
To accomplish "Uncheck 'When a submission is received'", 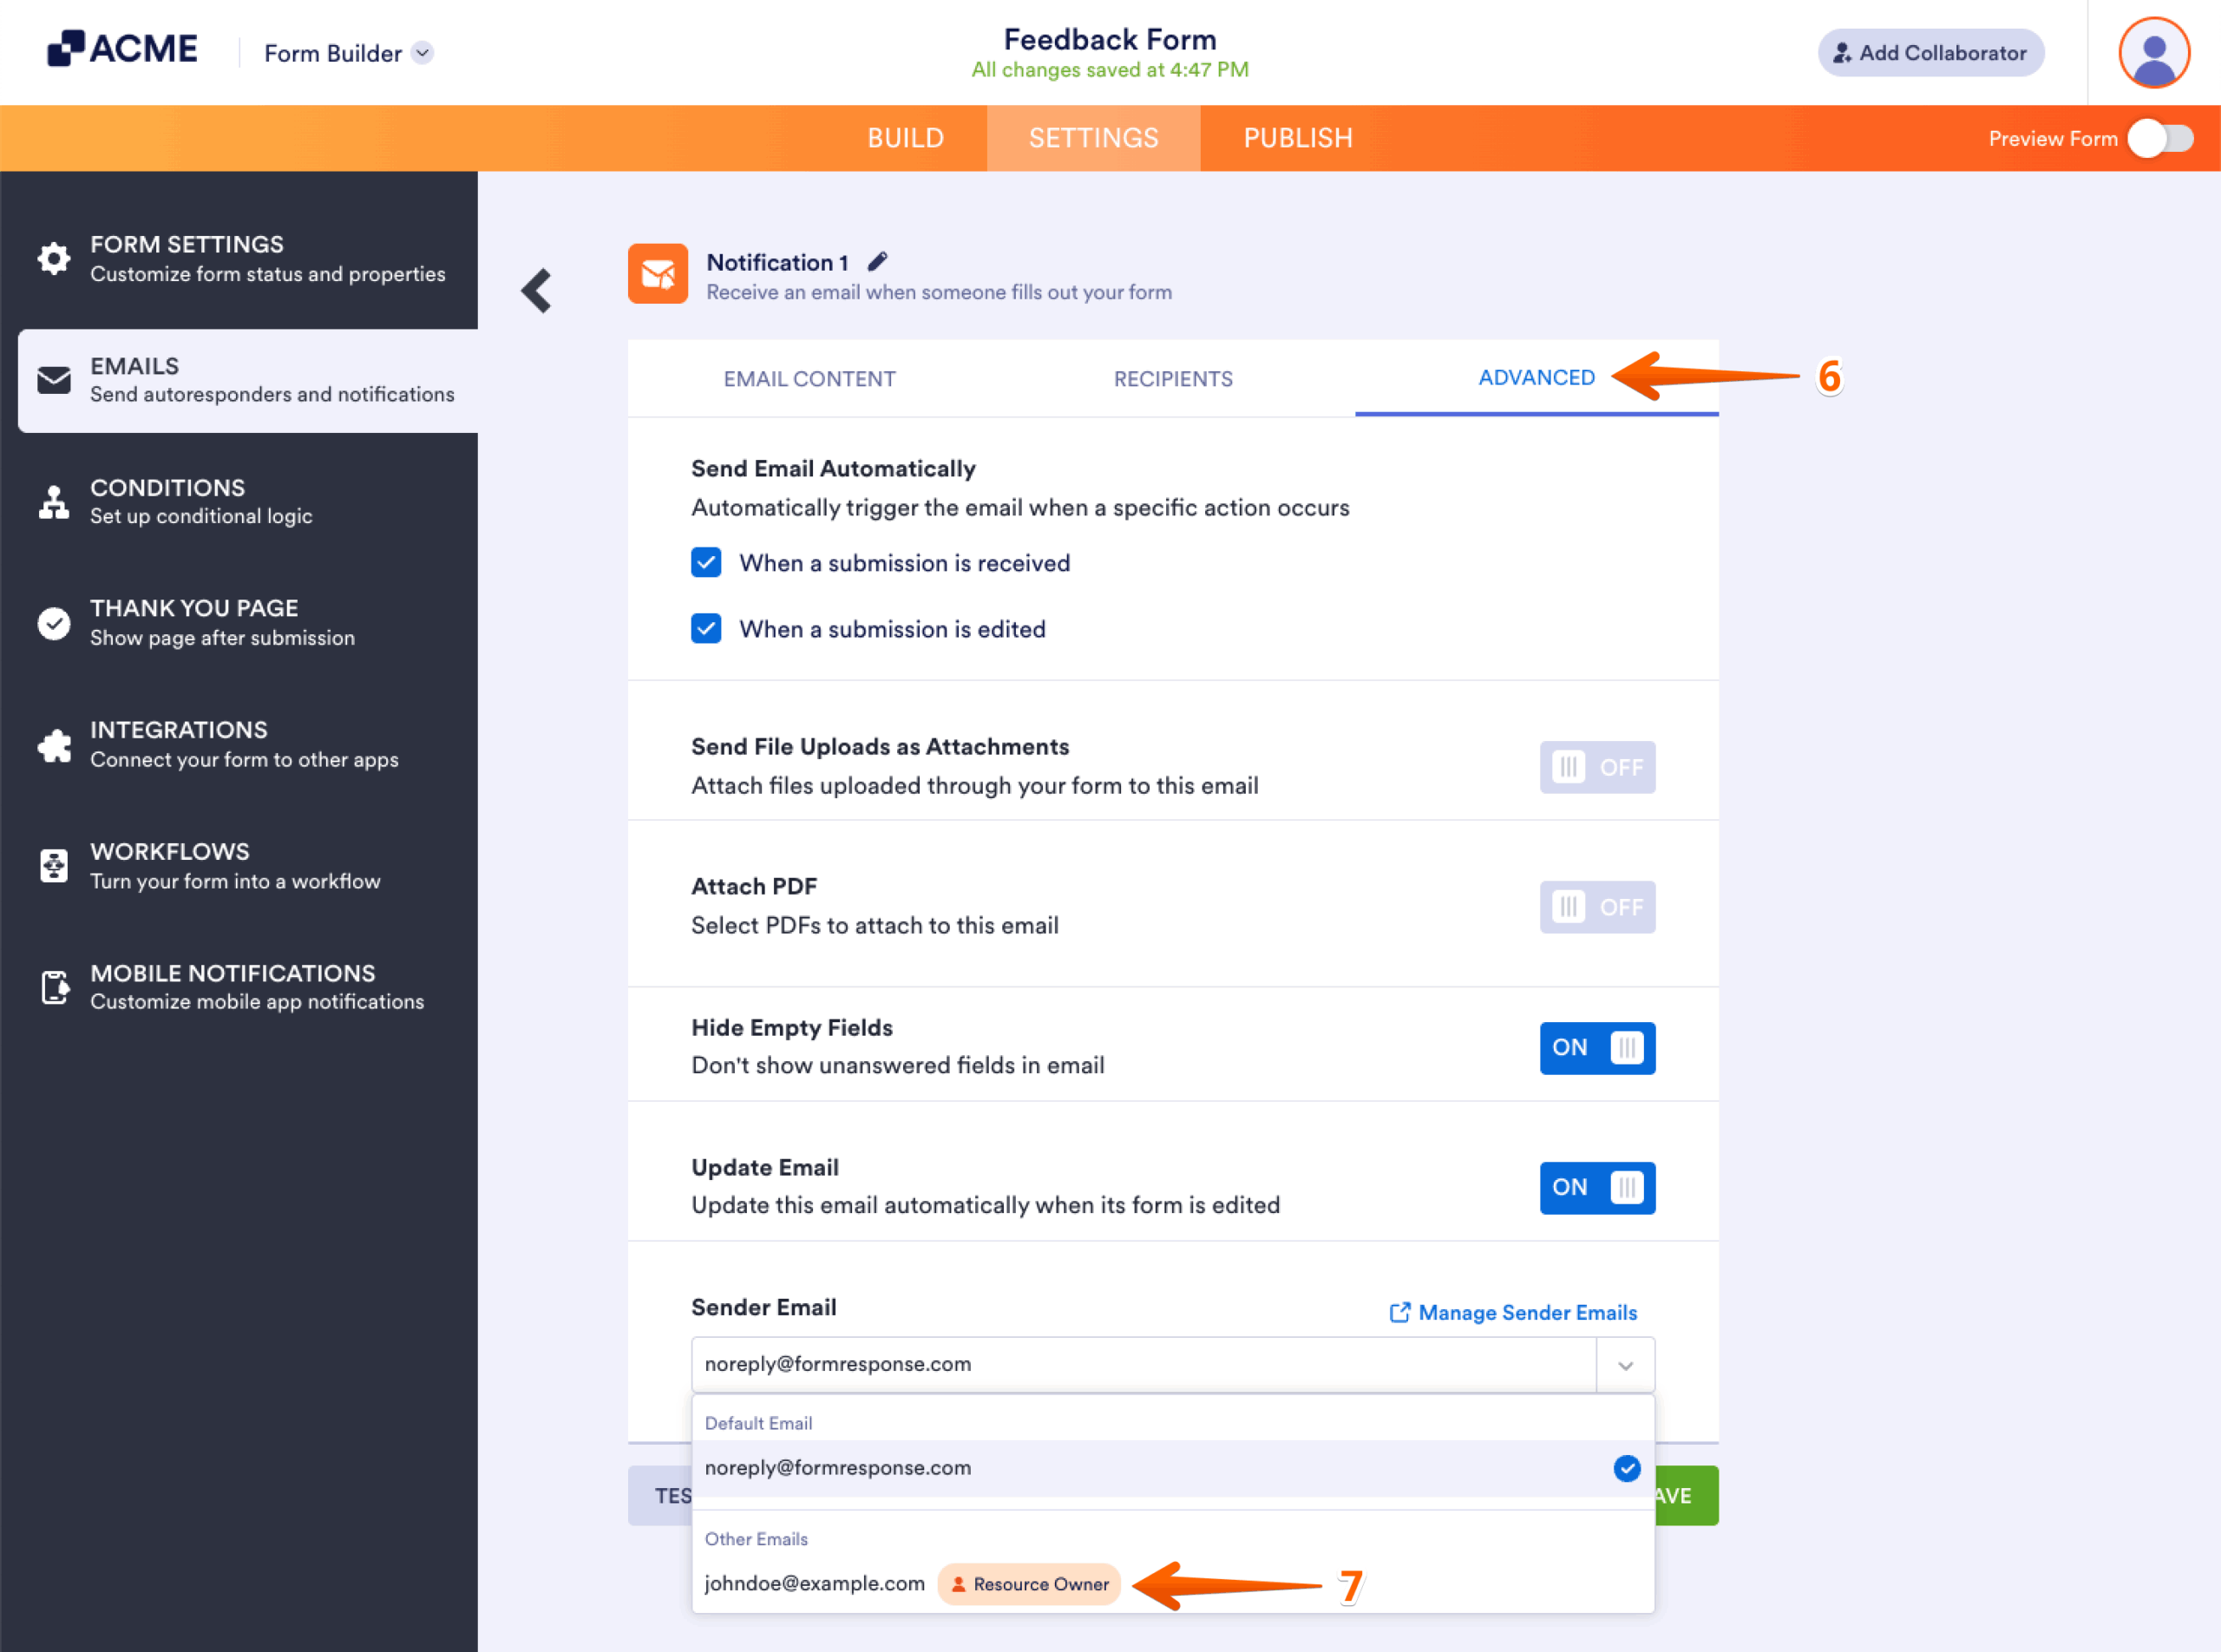I will [706, 562].
